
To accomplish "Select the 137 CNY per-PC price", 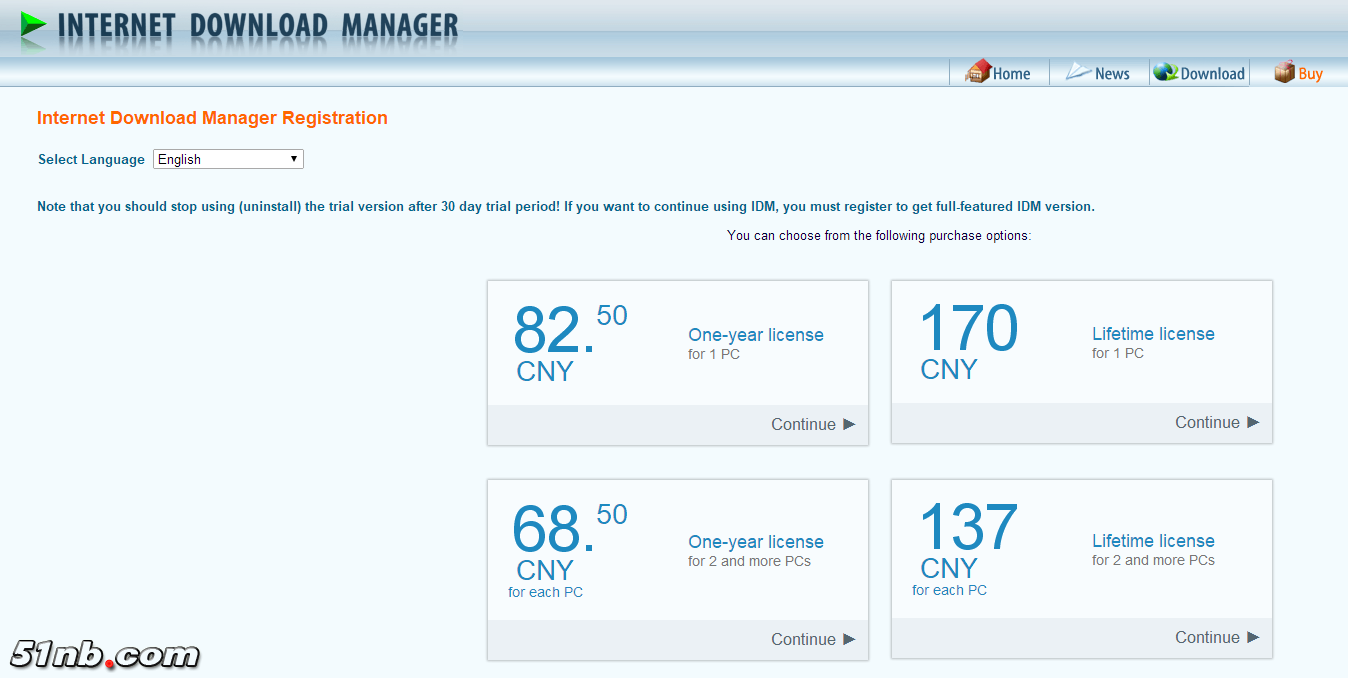I will click(967, 529).
